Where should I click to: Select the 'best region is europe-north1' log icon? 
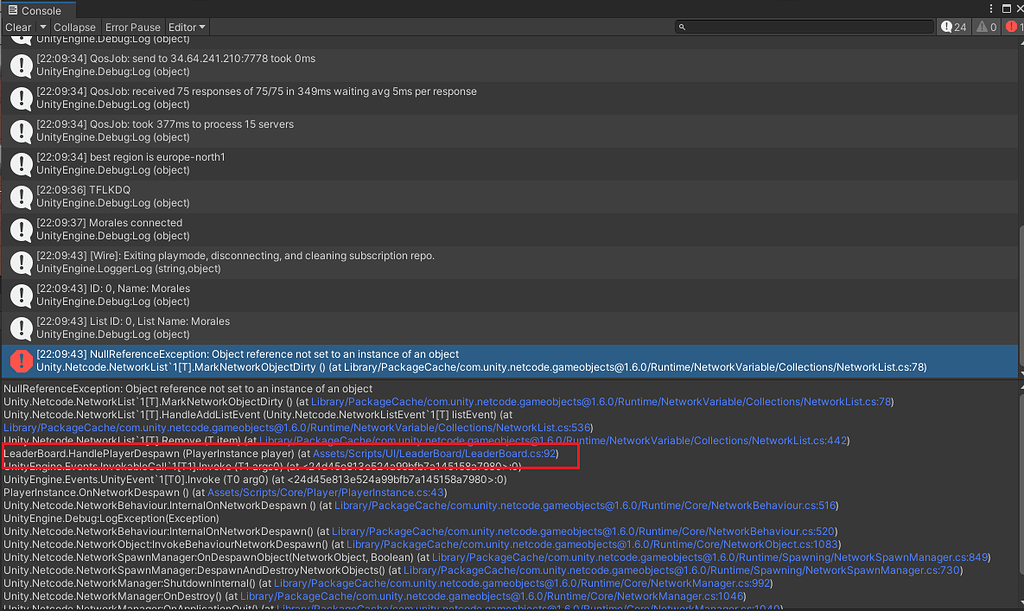pyautogui.click(x=21, y=164)
